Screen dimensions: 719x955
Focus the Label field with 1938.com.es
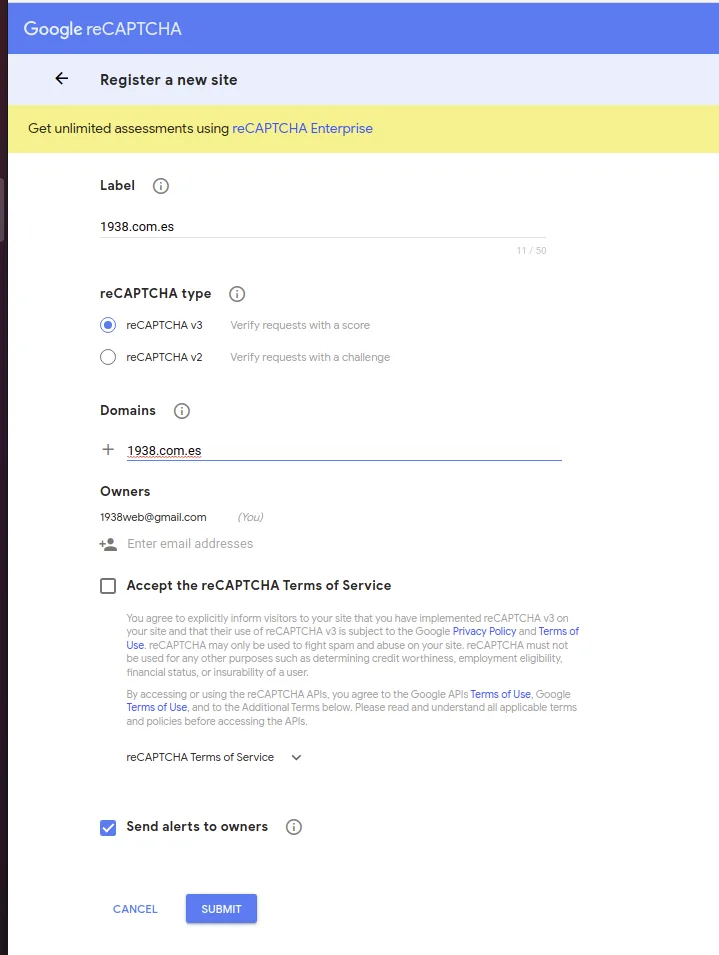(323, 227)
